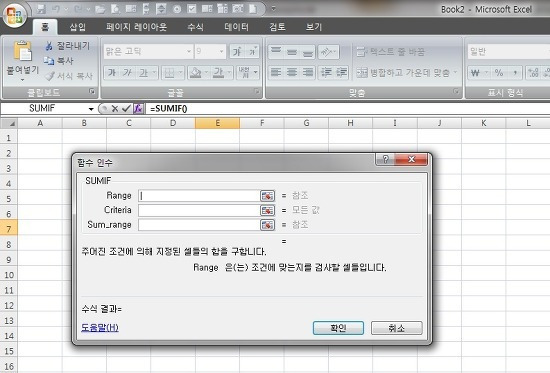Image resolution: width=550 pixels, height=373 pixels.
Task: Open the Office button menu
Action: click(x=15, y=15)
